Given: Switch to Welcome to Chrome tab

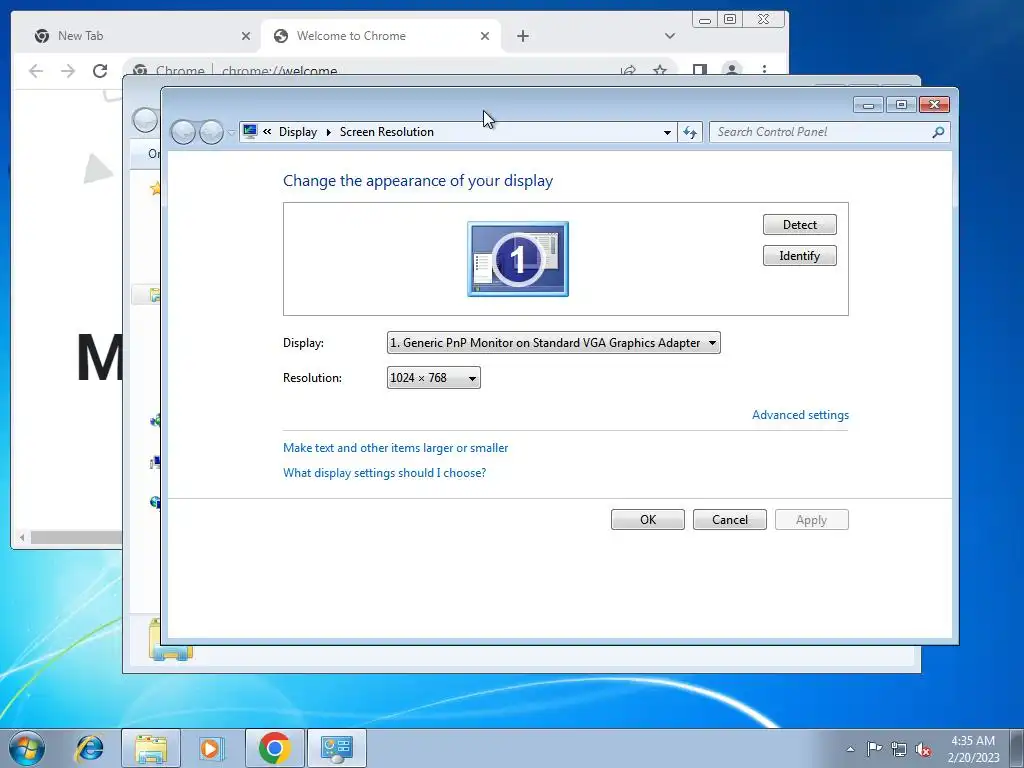Looking at the screenshot, I should click(381, 36).
